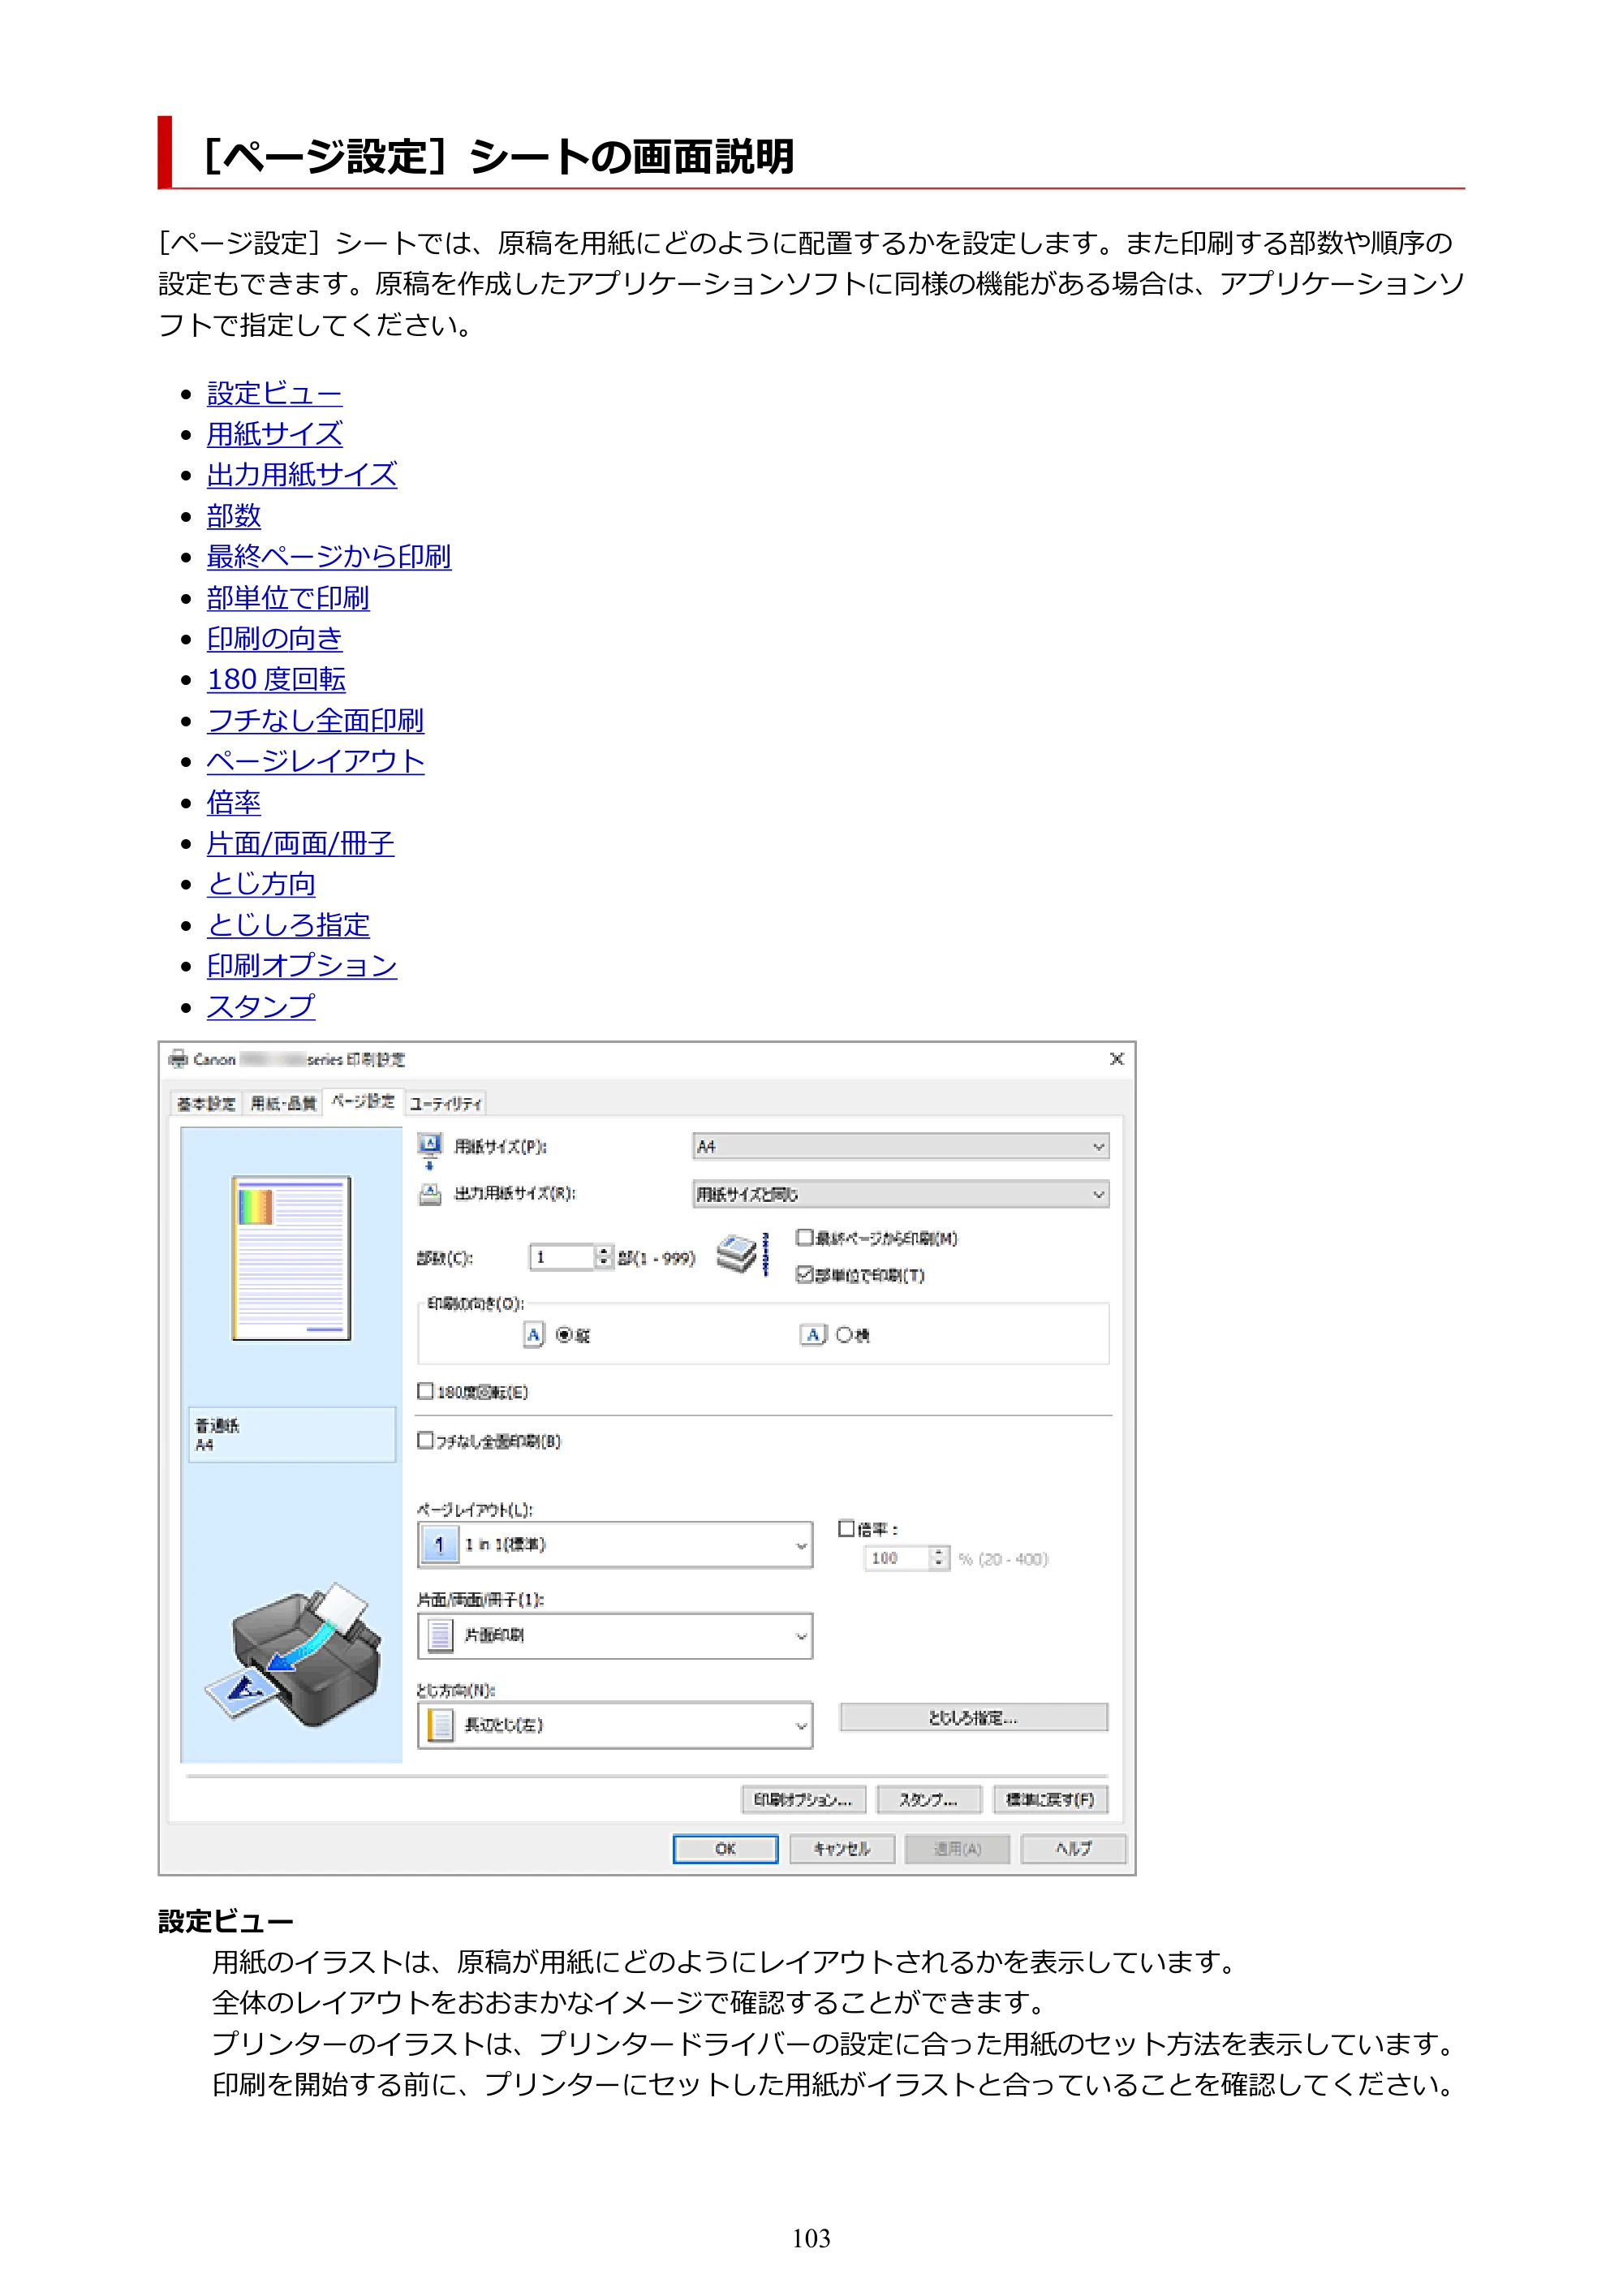Follow the ページレイアウト link

point(315,761)
